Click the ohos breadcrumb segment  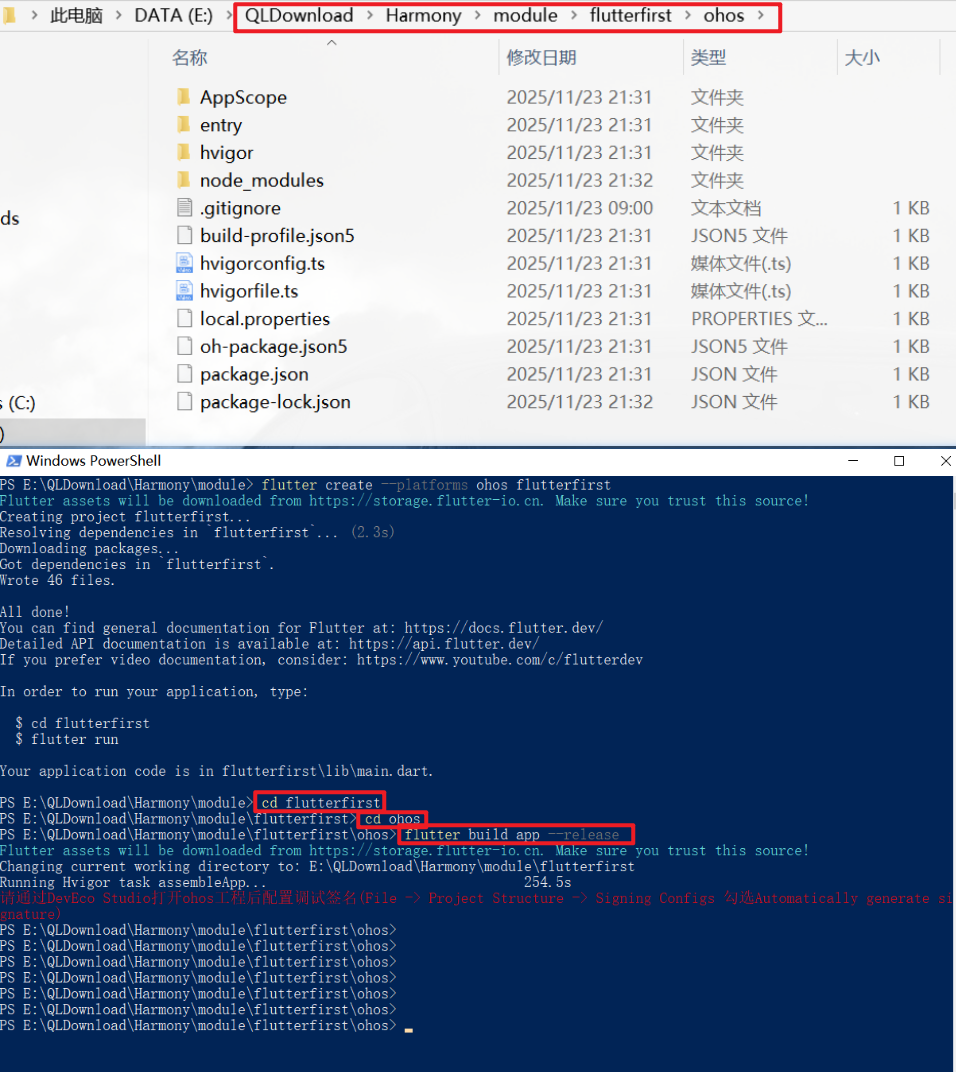coord(723,15)
